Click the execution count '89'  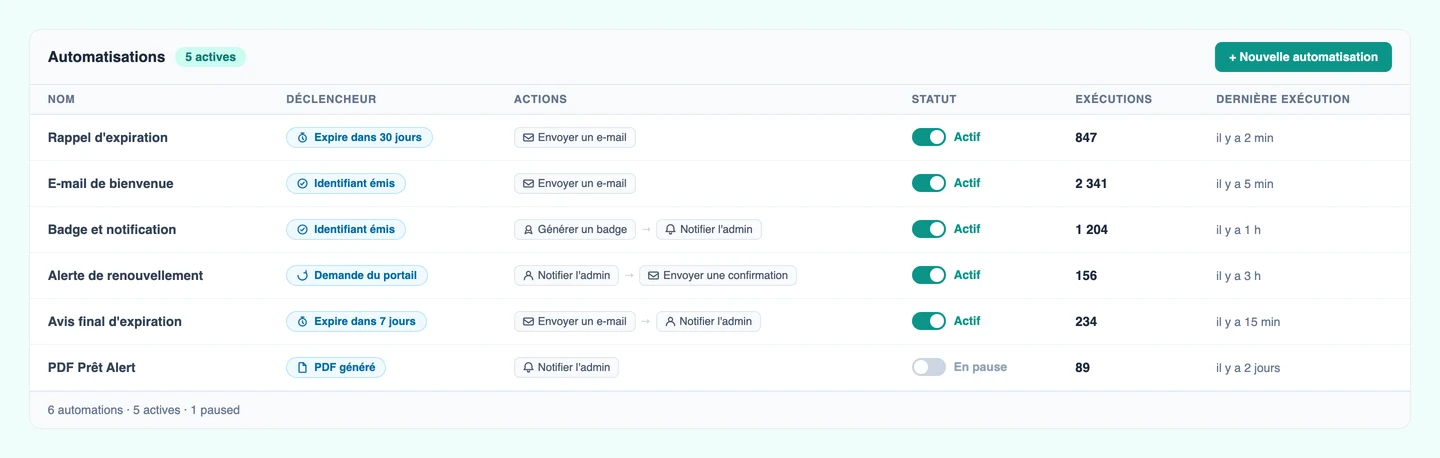[1082, 368]
